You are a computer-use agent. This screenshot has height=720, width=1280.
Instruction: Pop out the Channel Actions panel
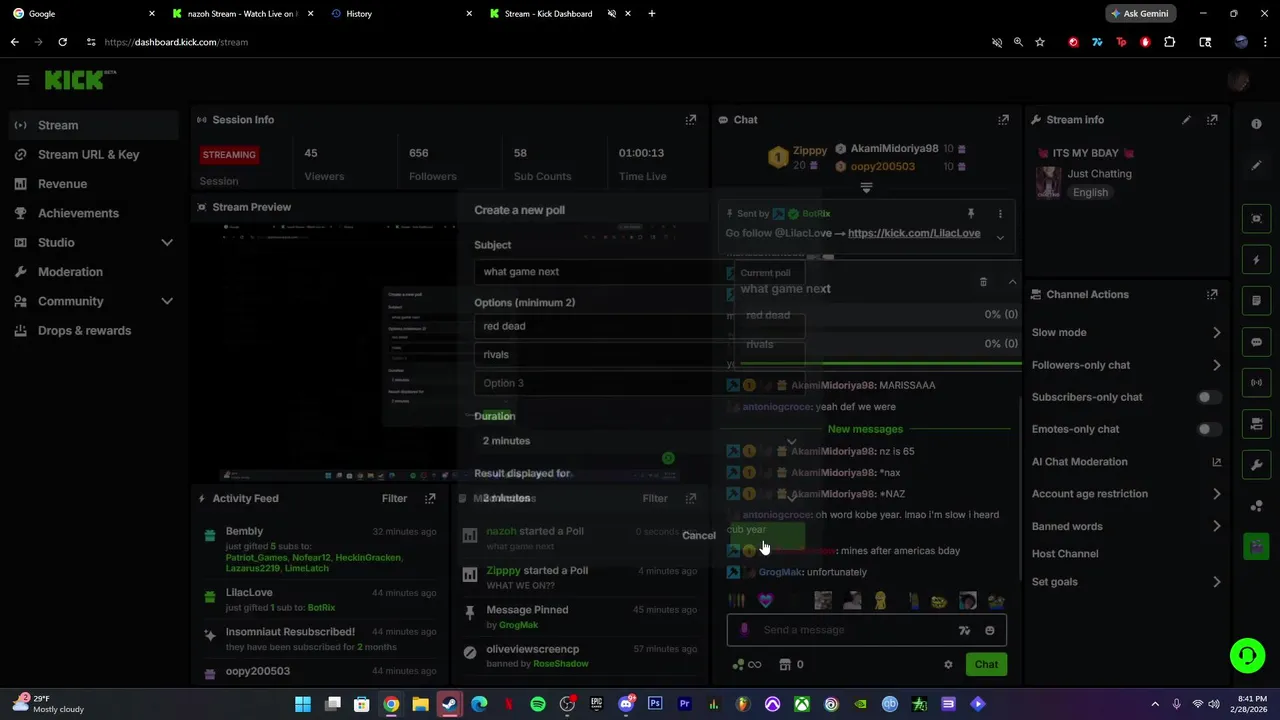(x=1212, y=295)
